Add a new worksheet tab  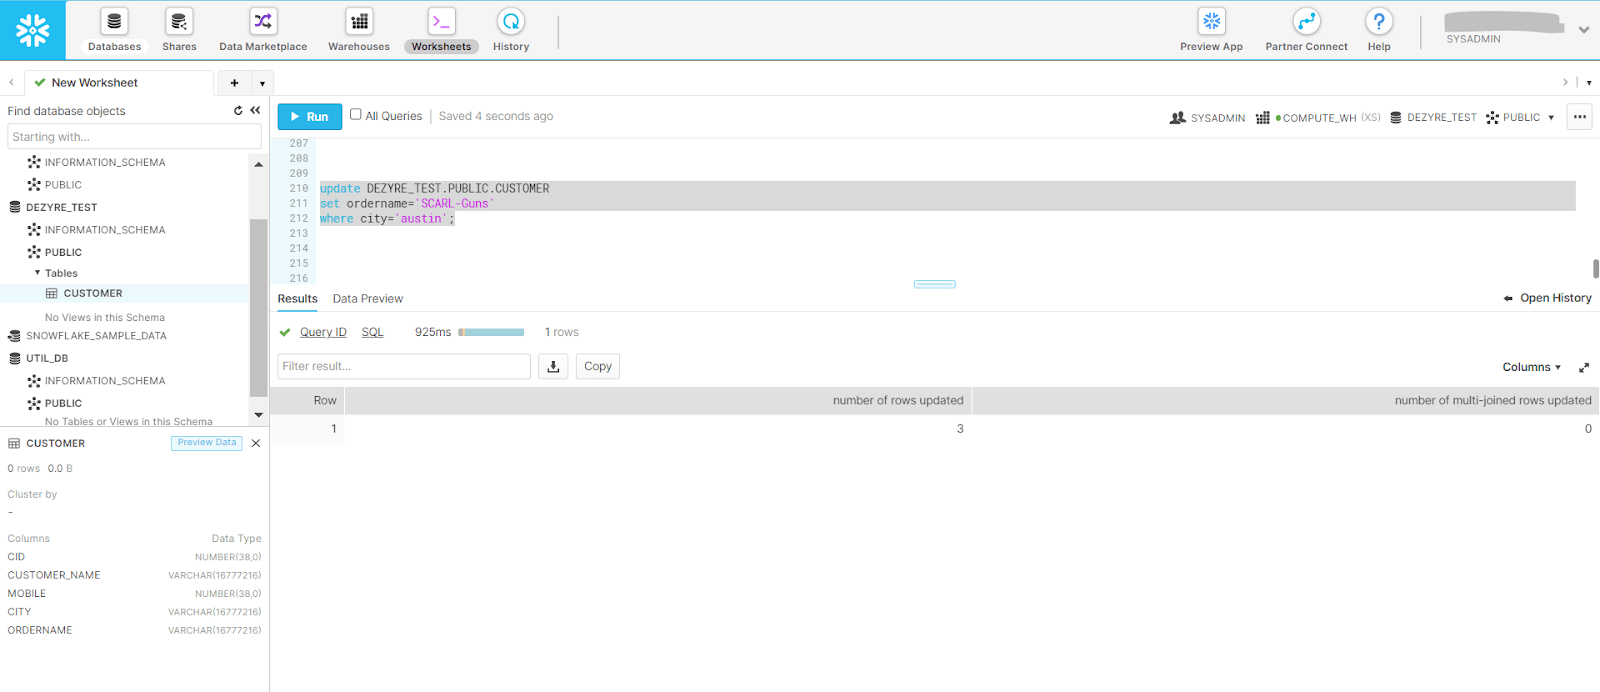(235, 83)
